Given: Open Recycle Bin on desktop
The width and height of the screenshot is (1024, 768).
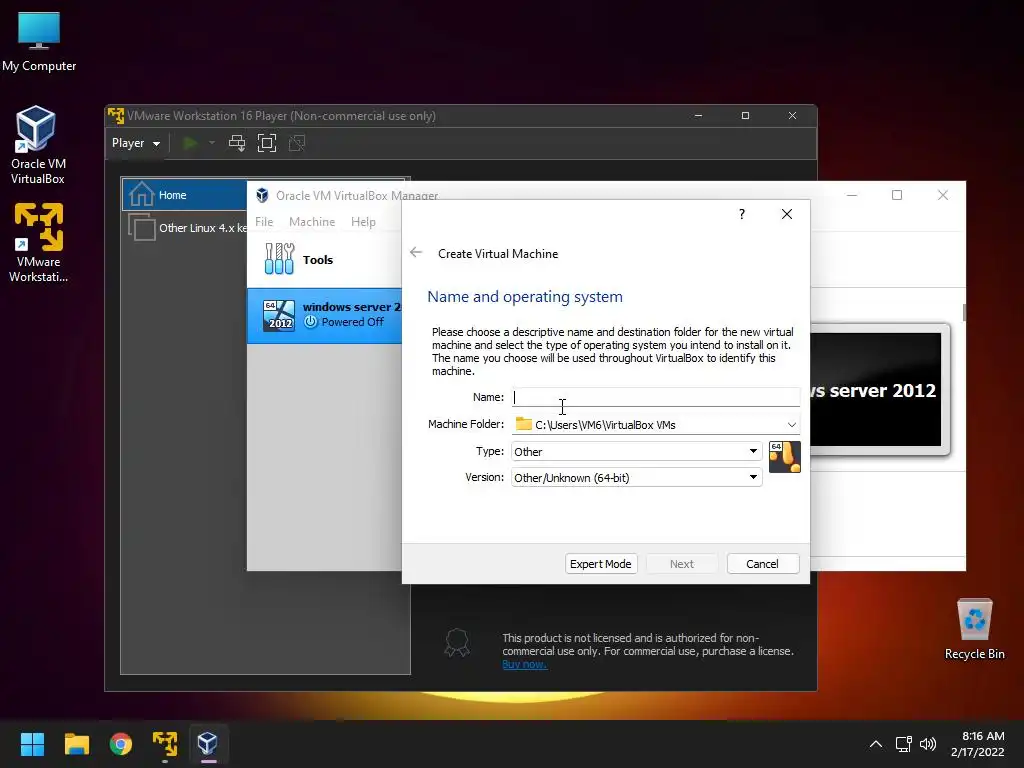Looking at the screenshot, I should click(974, 629).
